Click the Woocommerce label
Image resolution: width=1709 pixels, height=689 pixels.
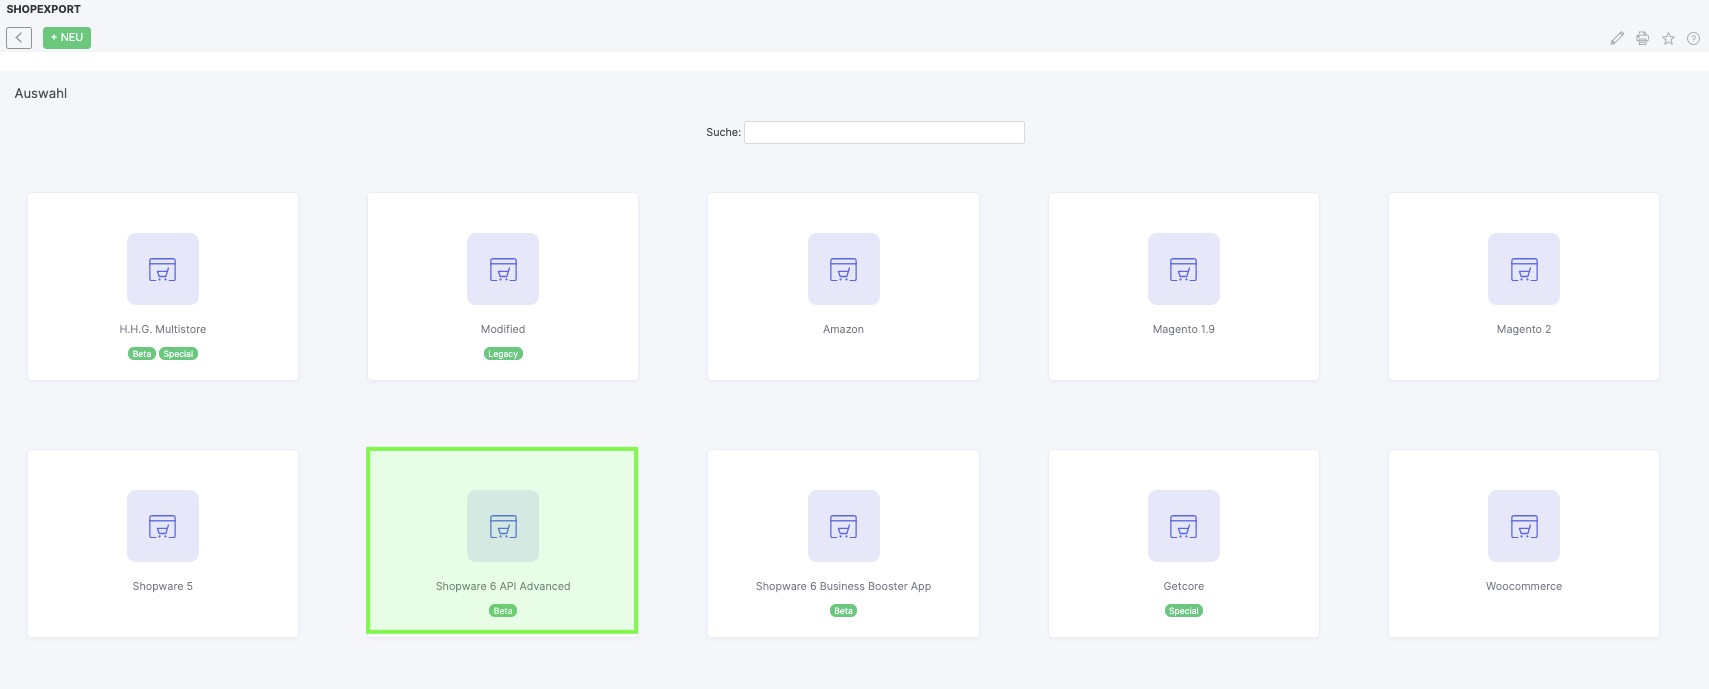click(x=1524, y=586)
